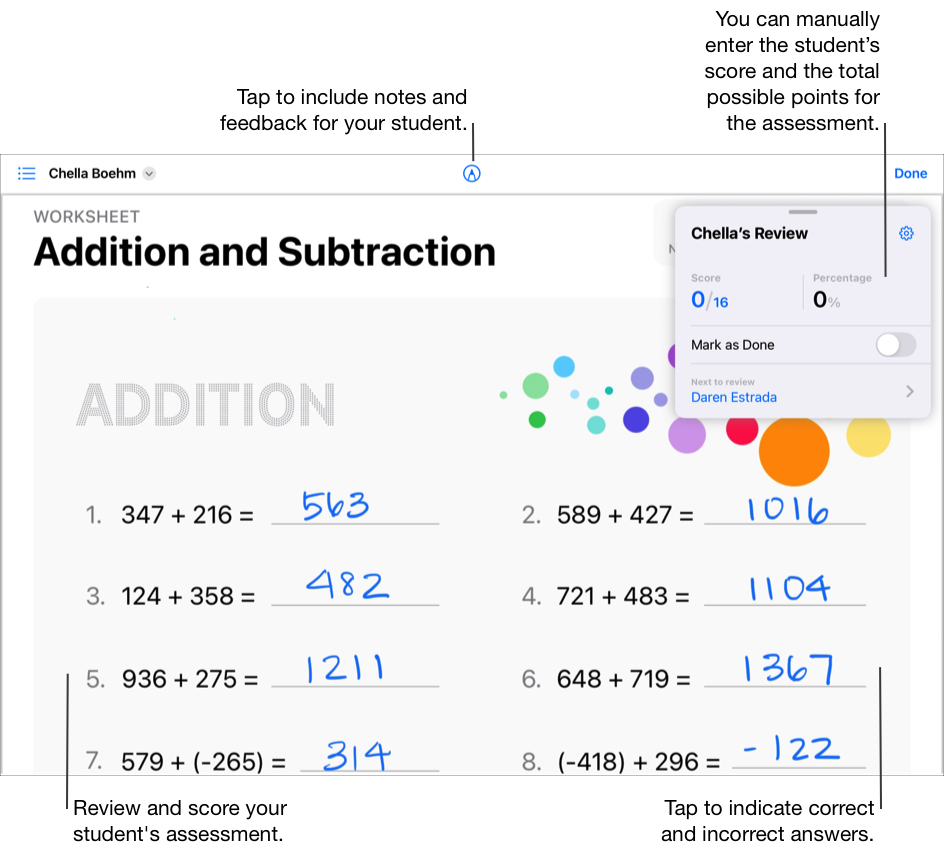The width and height of the screenshot is (944, 852).
Task: Open settings gear in Chella's Review
Action: [906, 233]
